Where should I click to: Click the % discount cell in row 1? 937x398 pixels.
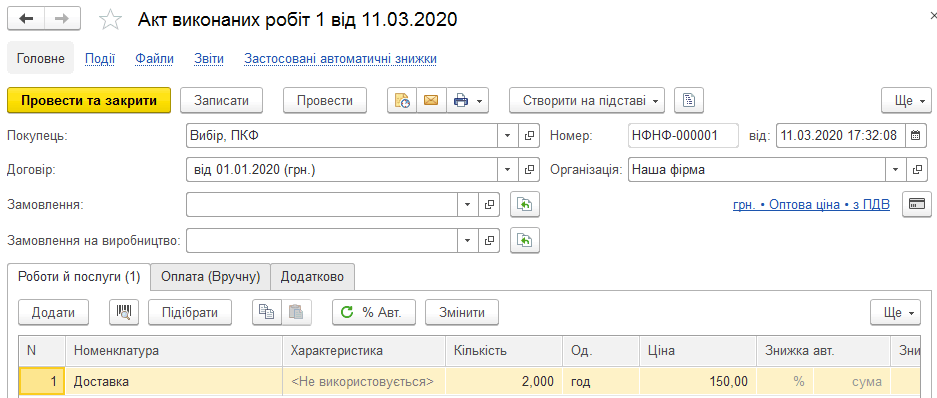click(786, 381)
